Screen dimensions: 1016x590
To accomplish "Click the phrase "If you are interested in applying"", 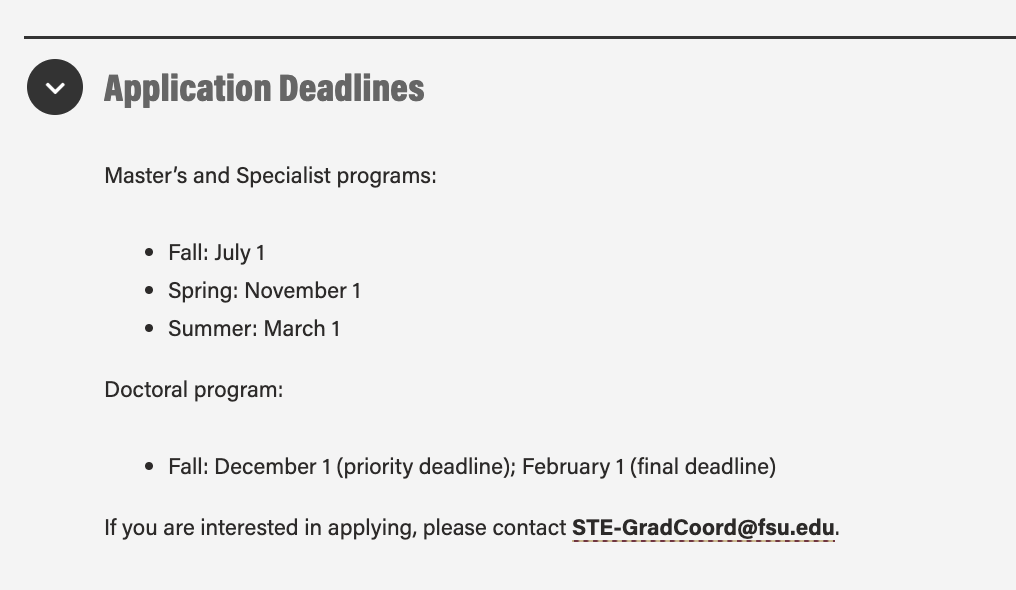I will point(260,528).
